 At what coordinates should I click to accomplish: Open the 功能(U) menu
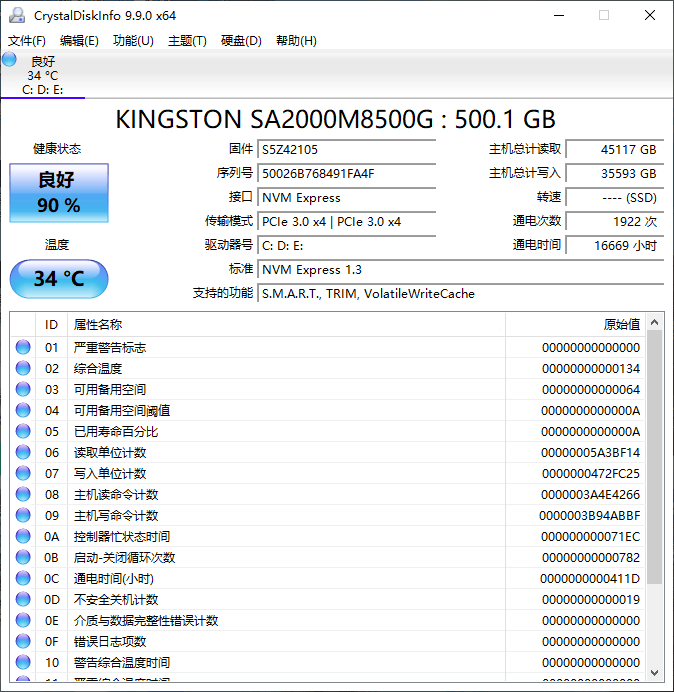tap(133, 41)
